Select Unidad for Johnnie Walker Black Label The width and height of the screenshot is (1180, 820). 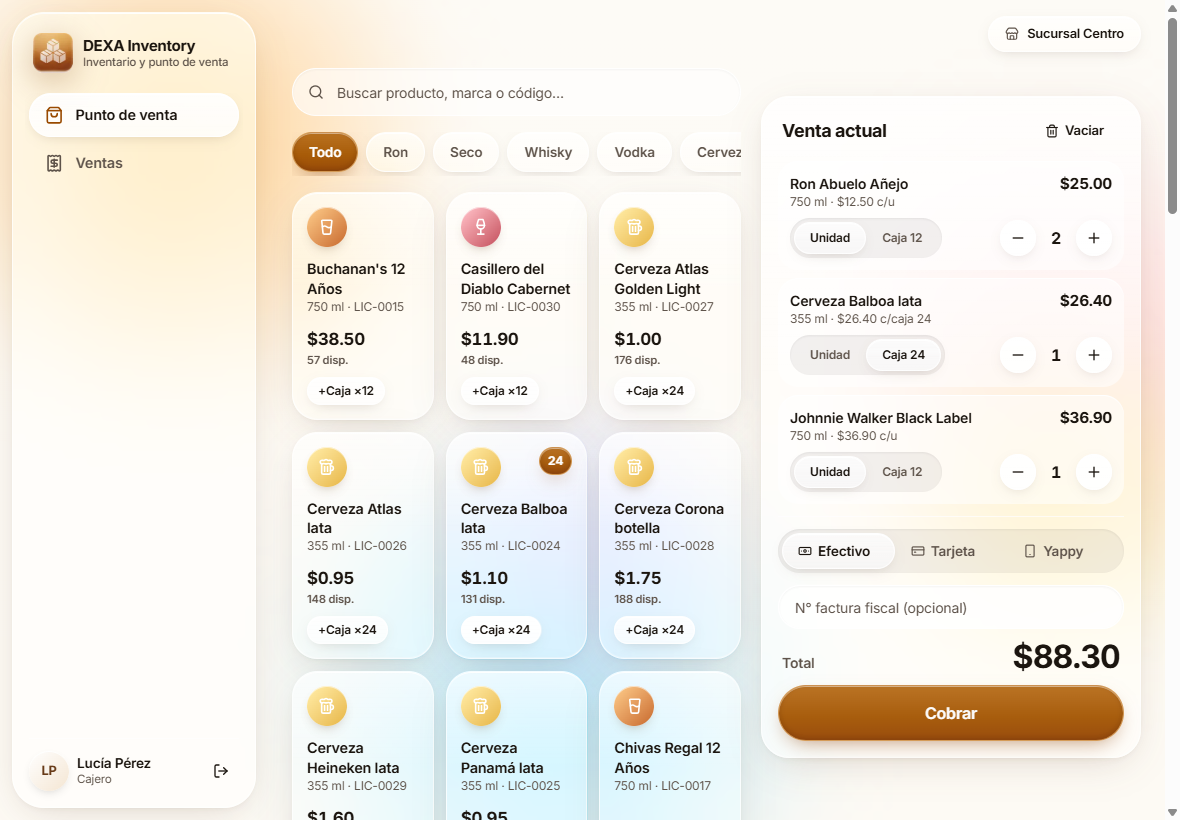point(829,472)
